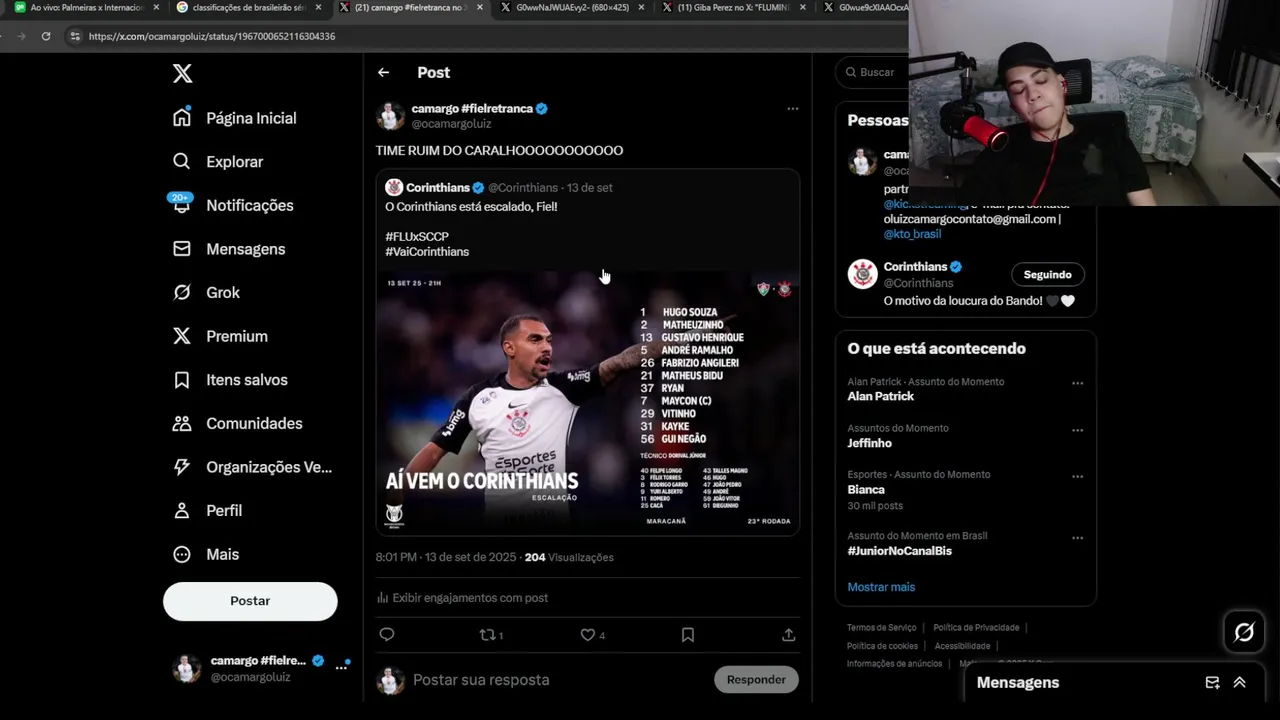Open camargo avatar on post header
1280x720 pixels.
coord(390,116)
